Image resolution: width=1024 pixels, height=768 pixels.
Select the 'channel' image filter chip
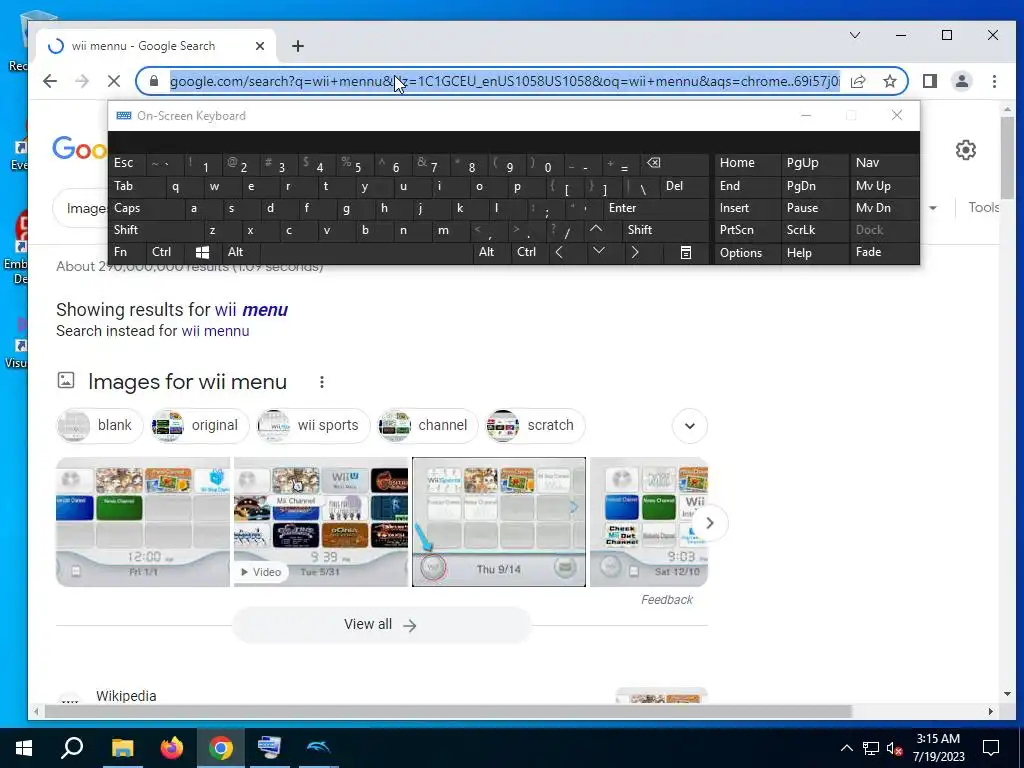coord(427,426)
